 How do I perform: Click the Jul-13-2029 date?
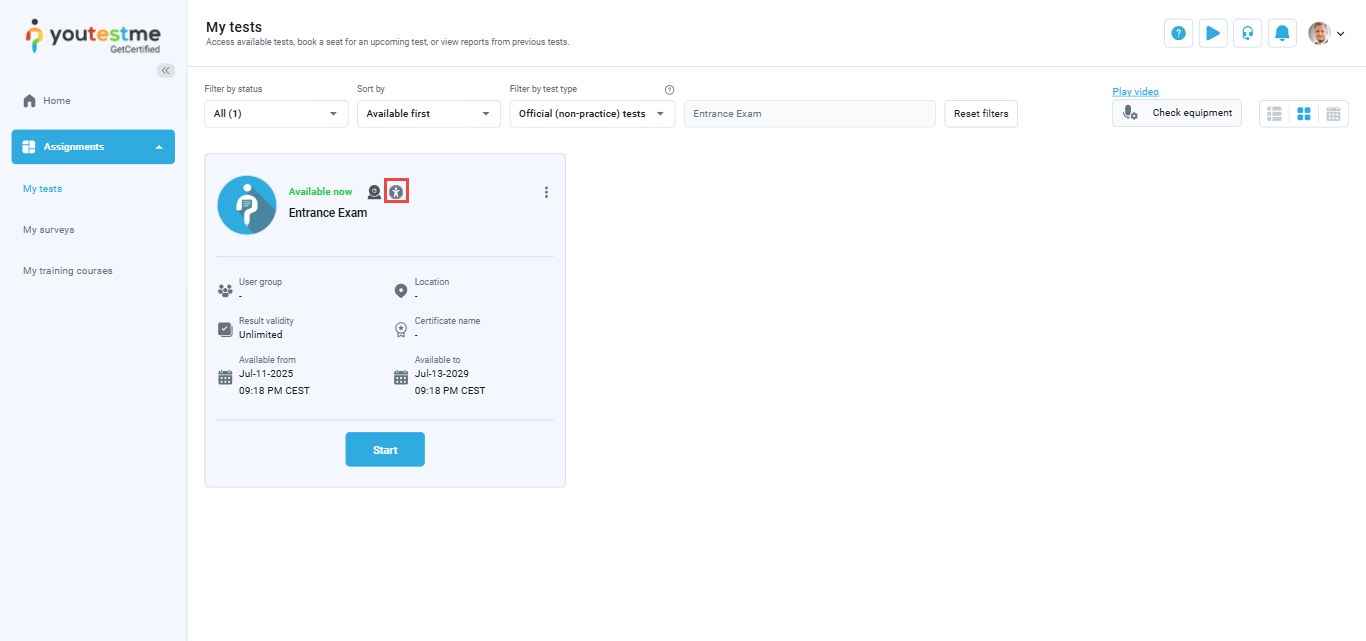[442, 374]
